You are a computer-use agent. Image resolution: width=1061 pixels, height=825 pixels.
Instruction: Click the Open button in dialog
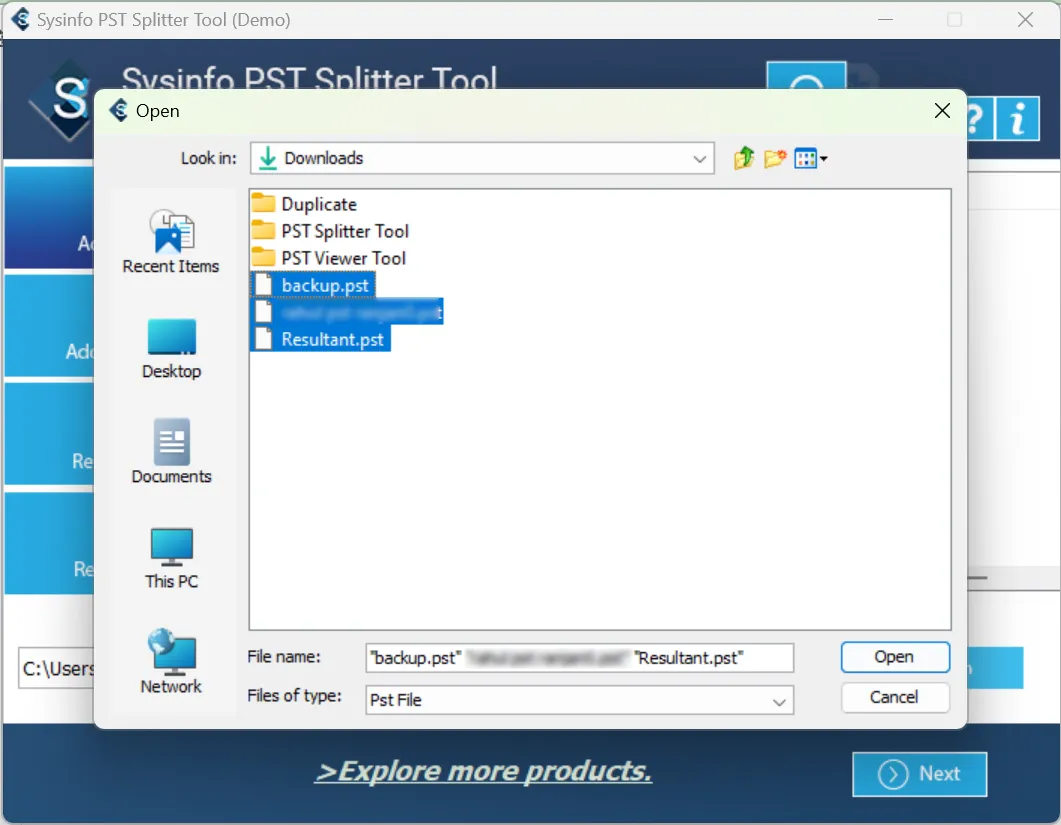point(895,657)
